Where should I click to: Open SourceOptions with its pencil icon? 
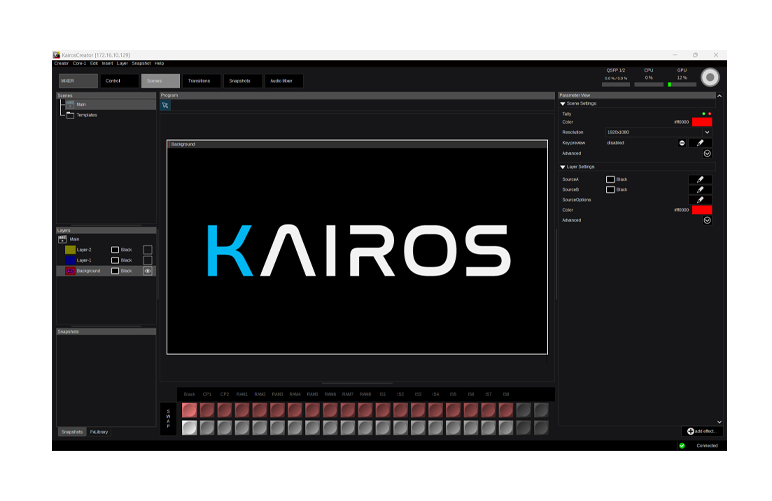coord(700,200)
